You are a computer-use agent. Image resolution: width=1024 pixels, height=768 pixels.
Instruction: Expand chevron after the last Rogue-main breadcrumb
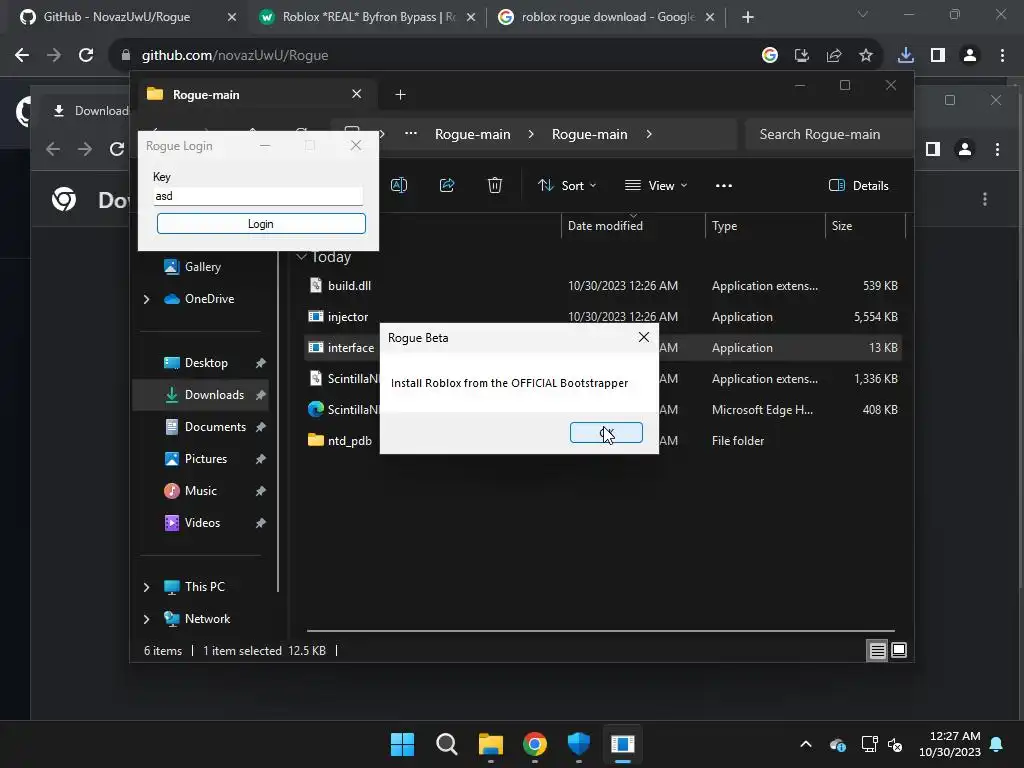point(648,135)
